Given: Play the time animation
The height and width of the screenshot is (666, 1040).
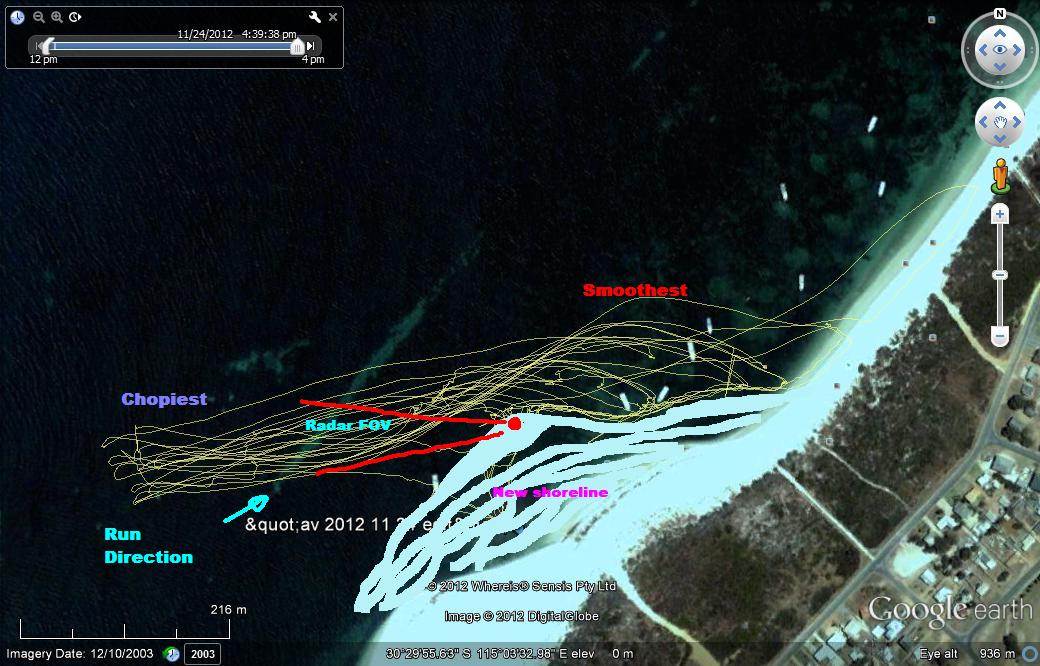Looking at the screenshot, I should pos(75,17).
